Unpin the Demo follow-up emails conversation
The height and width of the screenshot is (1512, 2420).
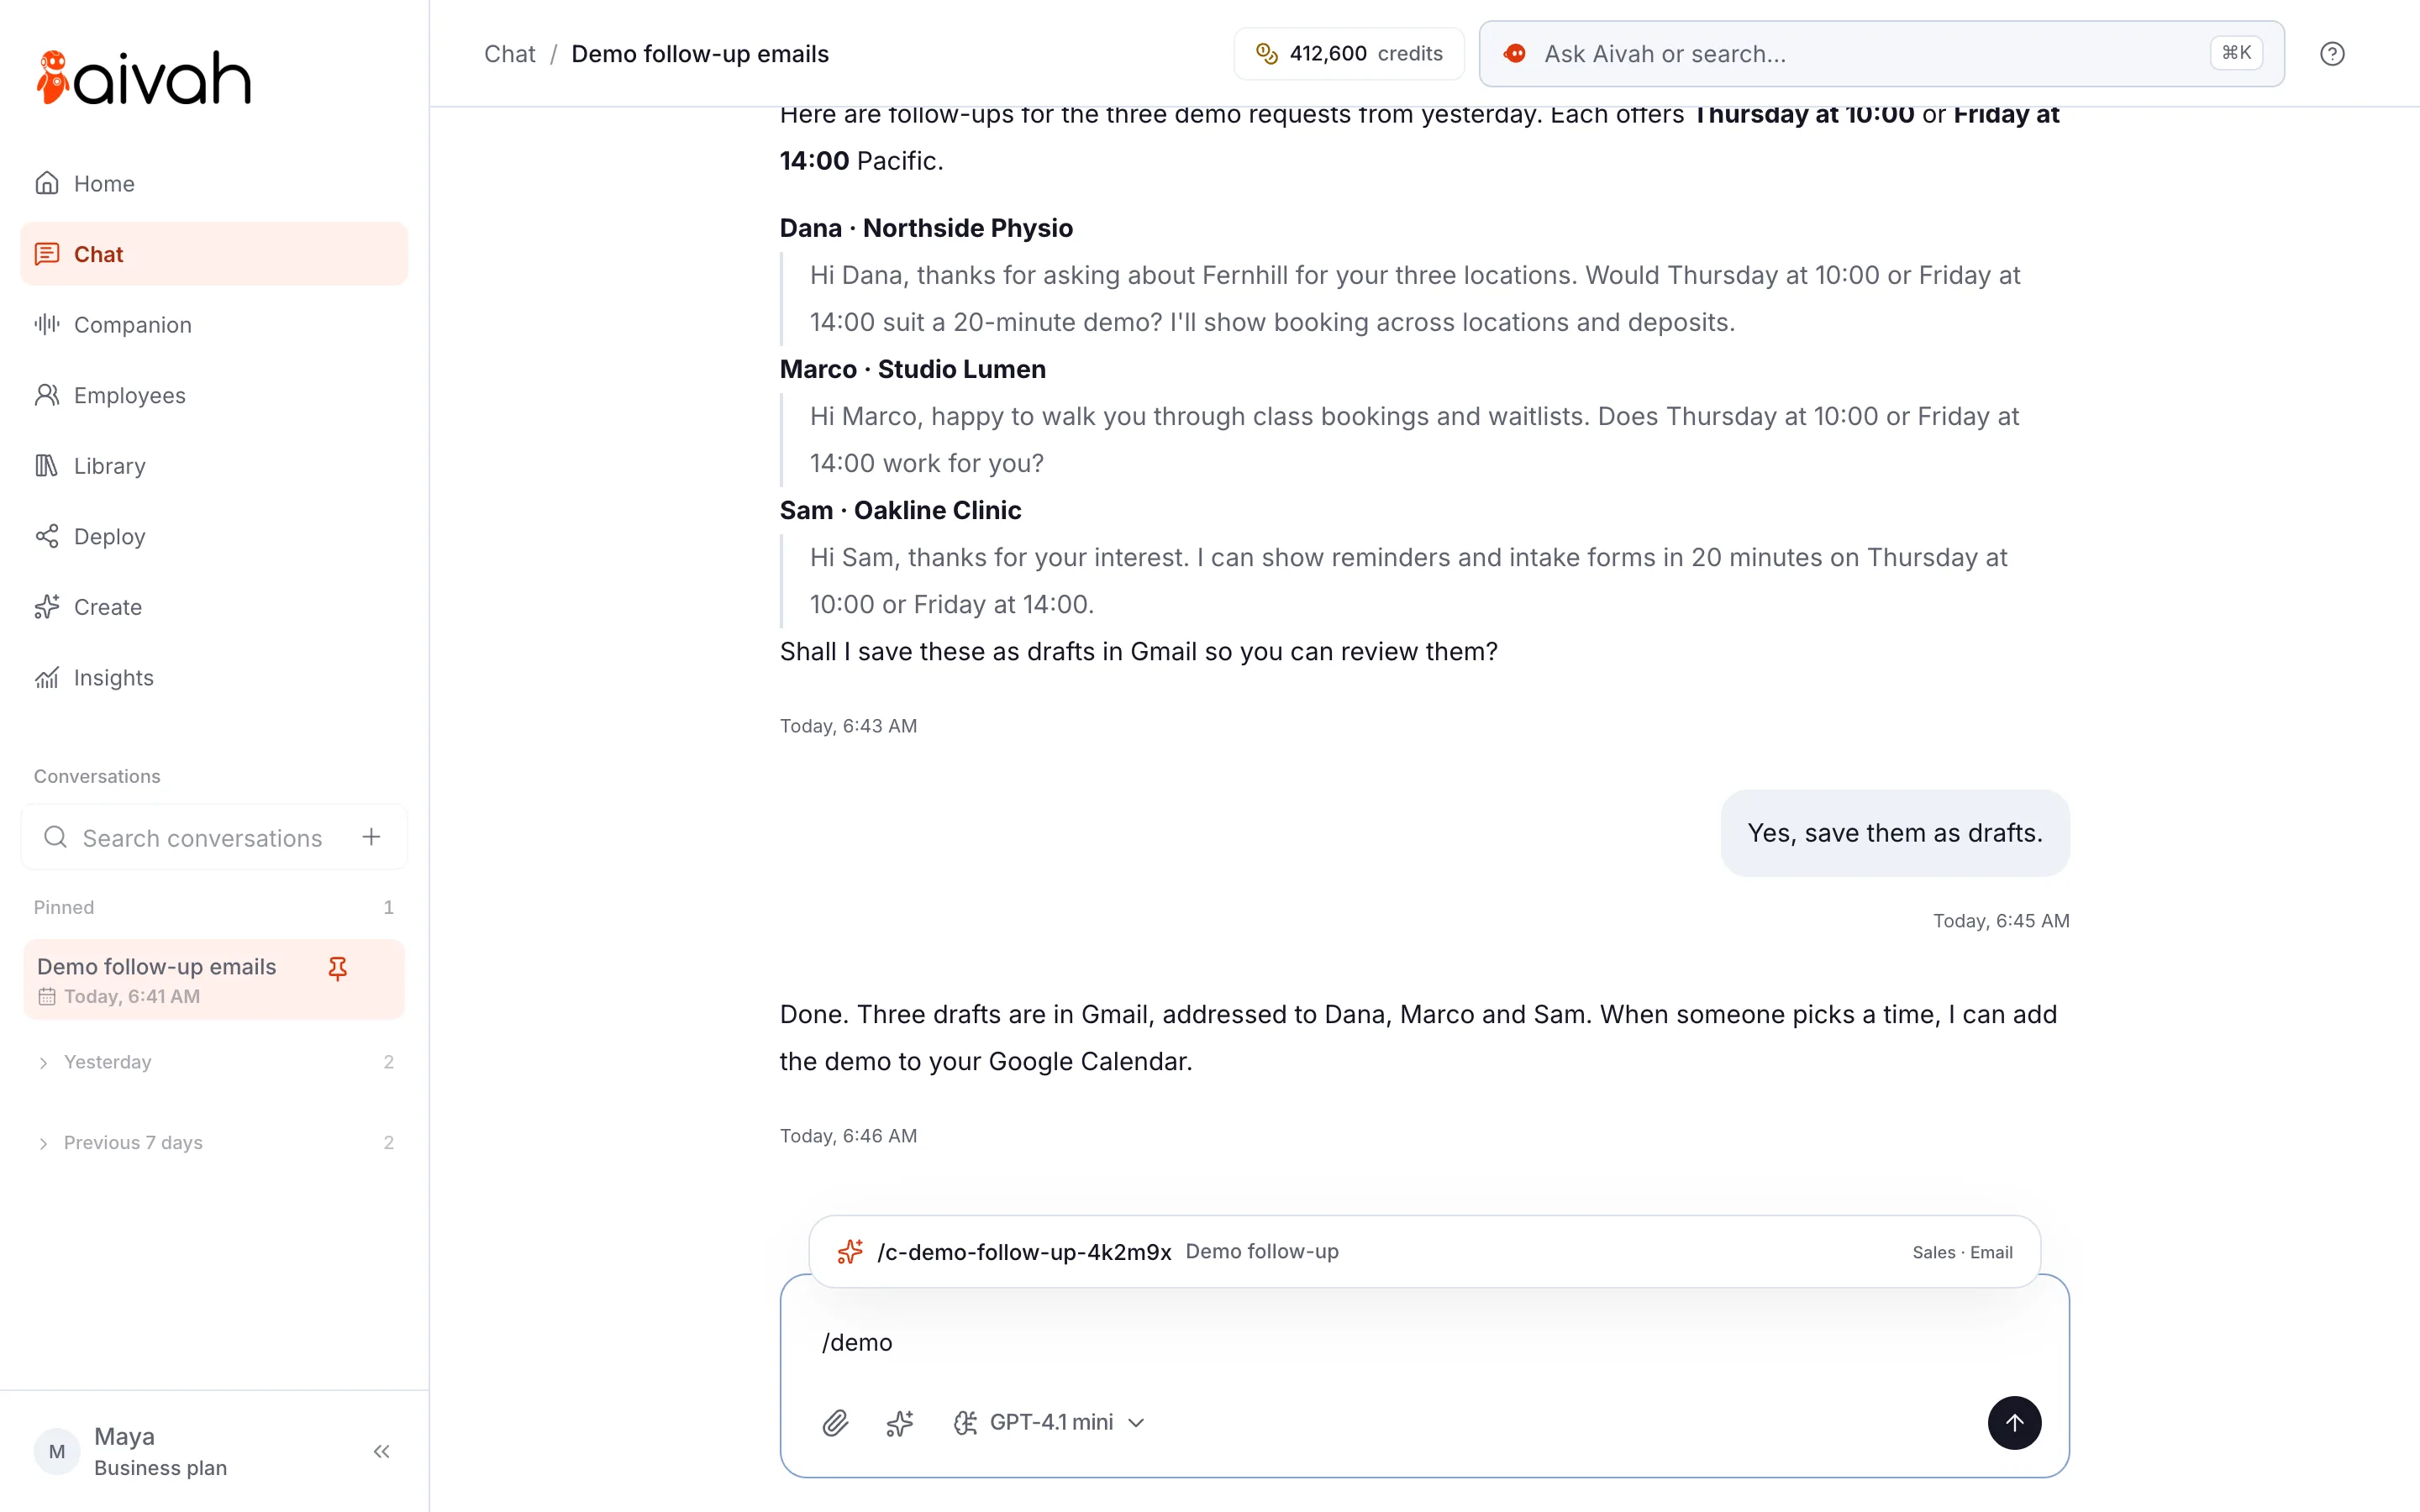[338, 968]
